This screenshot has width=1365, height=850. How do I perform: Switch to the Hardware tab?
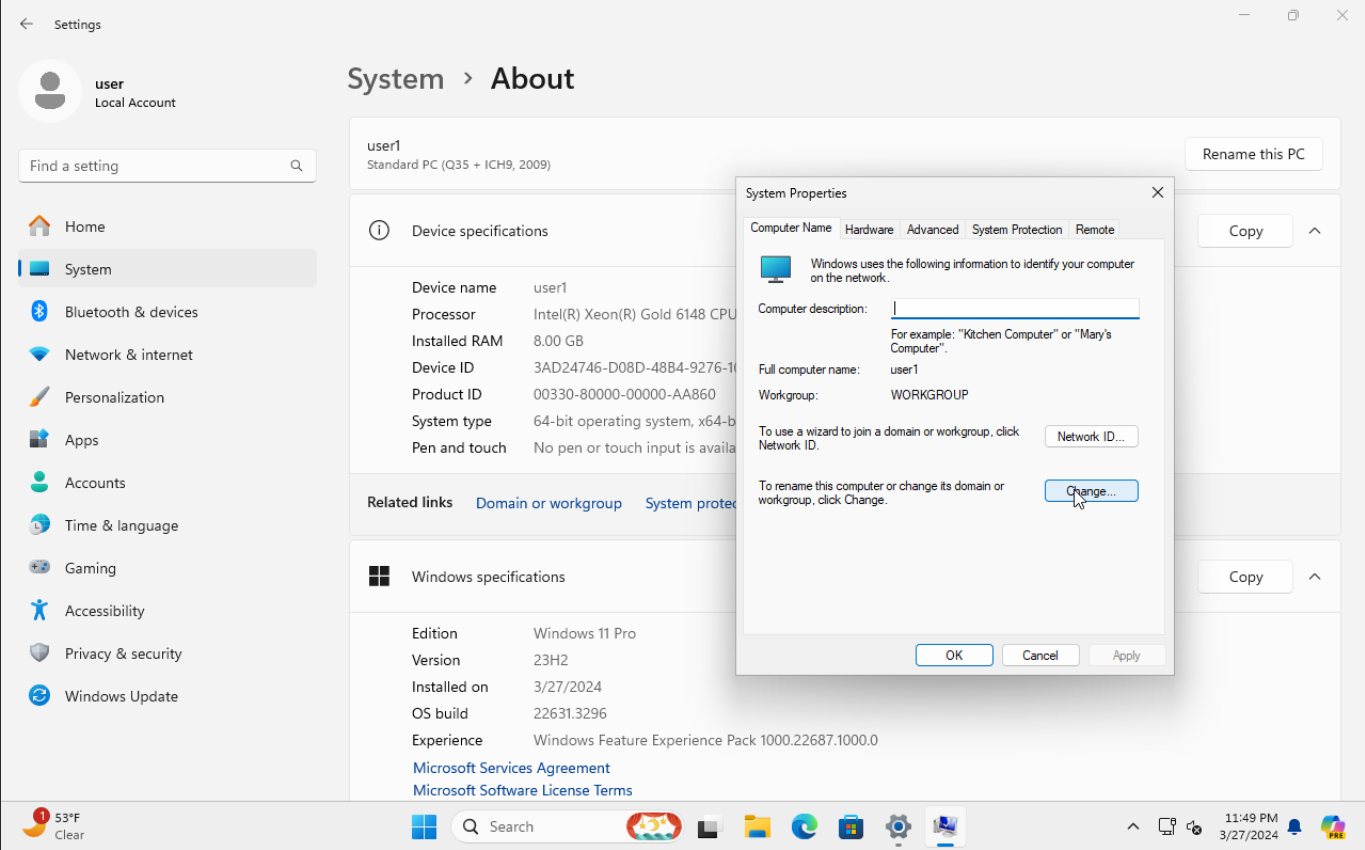pos(869,229)
